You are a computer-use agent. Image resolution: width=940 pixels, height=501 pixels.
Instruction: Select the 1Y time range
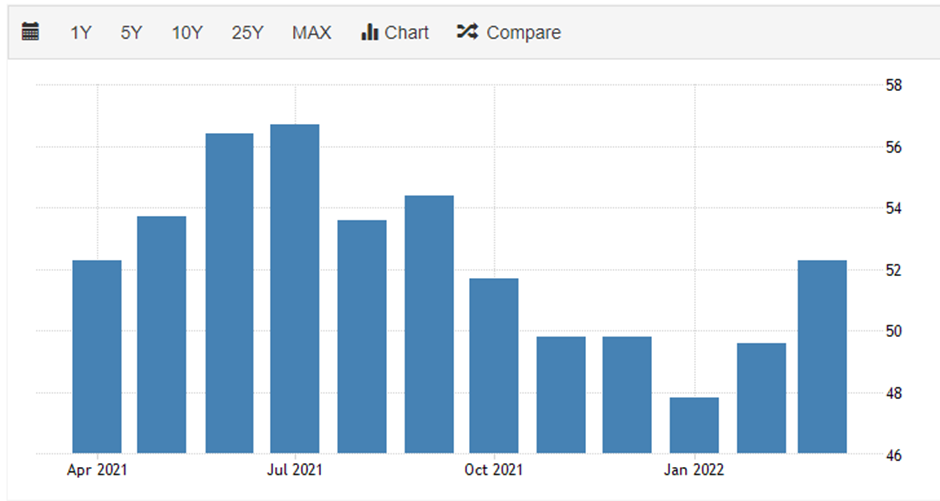point(80,32)
